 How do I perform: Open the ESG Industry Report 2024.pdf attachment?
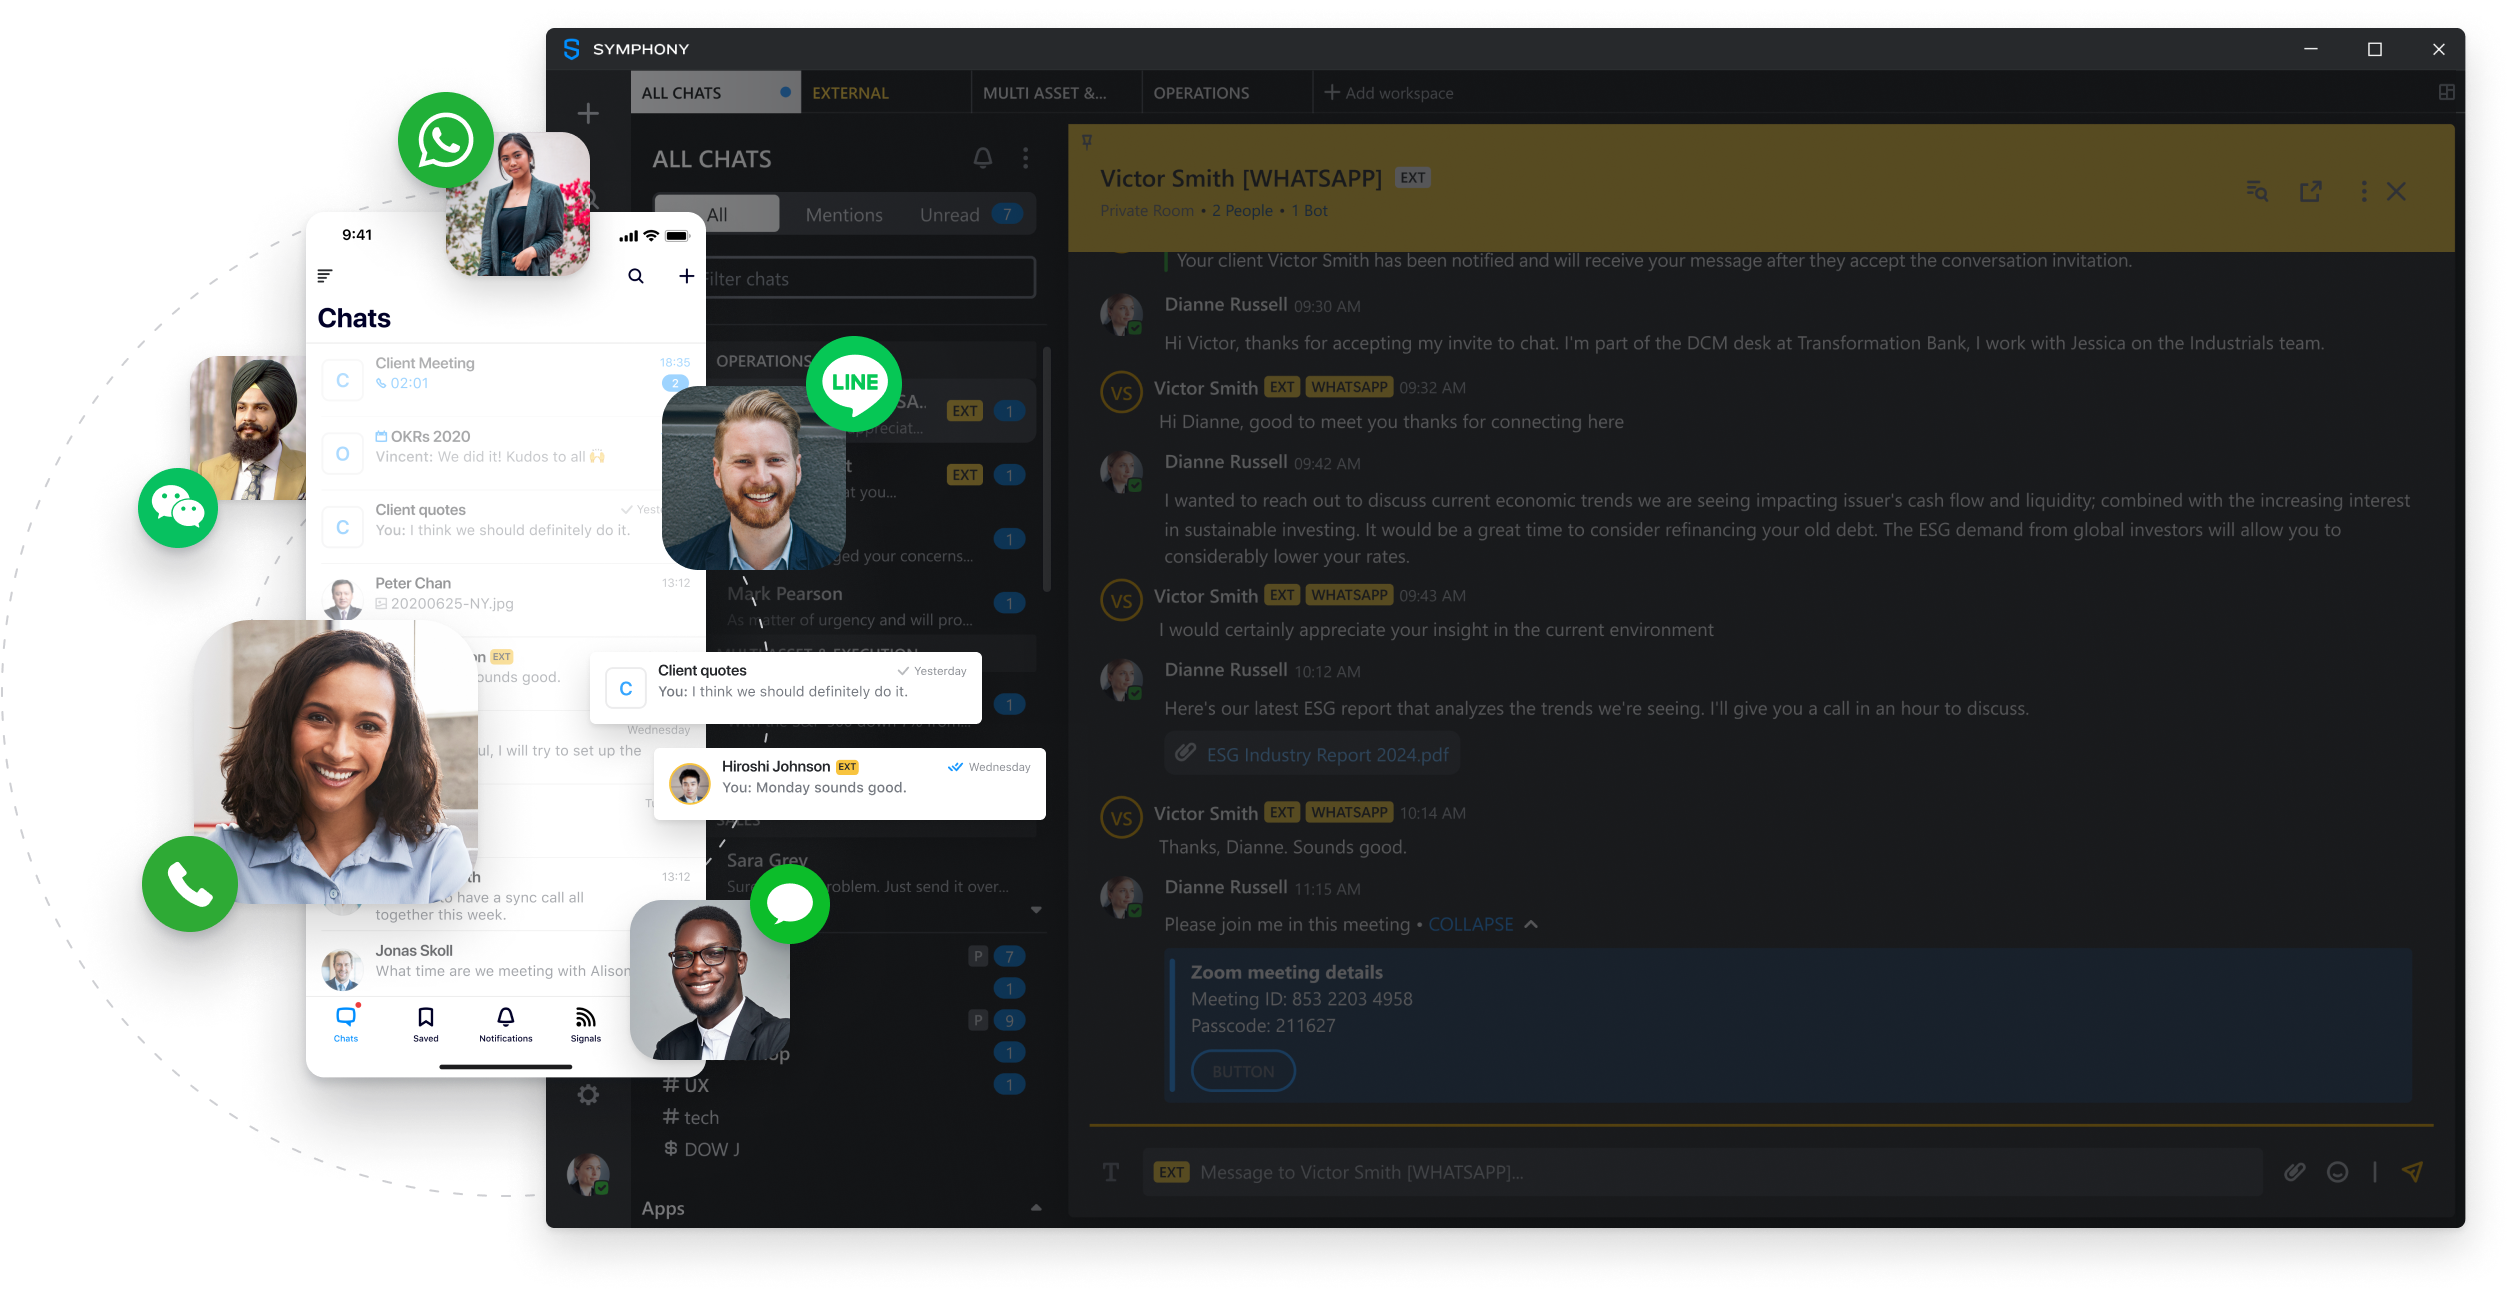1321,753
